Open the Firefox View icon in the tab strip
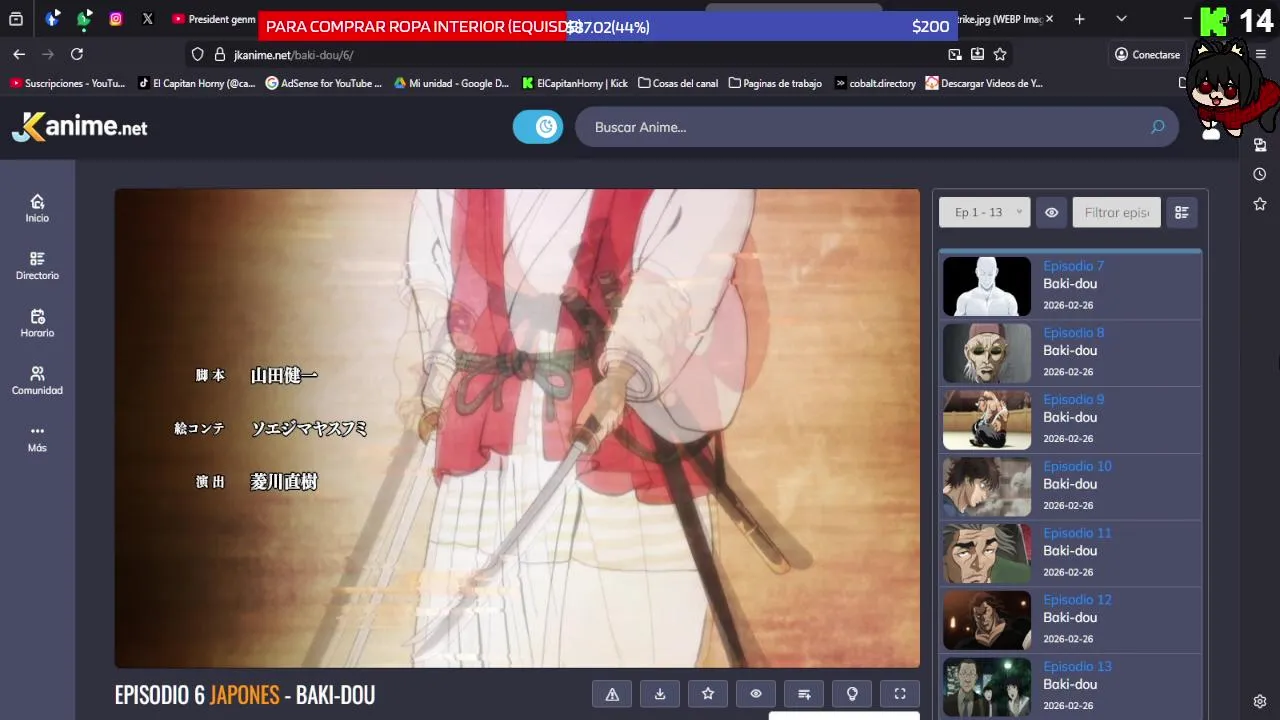 point(16,19)
